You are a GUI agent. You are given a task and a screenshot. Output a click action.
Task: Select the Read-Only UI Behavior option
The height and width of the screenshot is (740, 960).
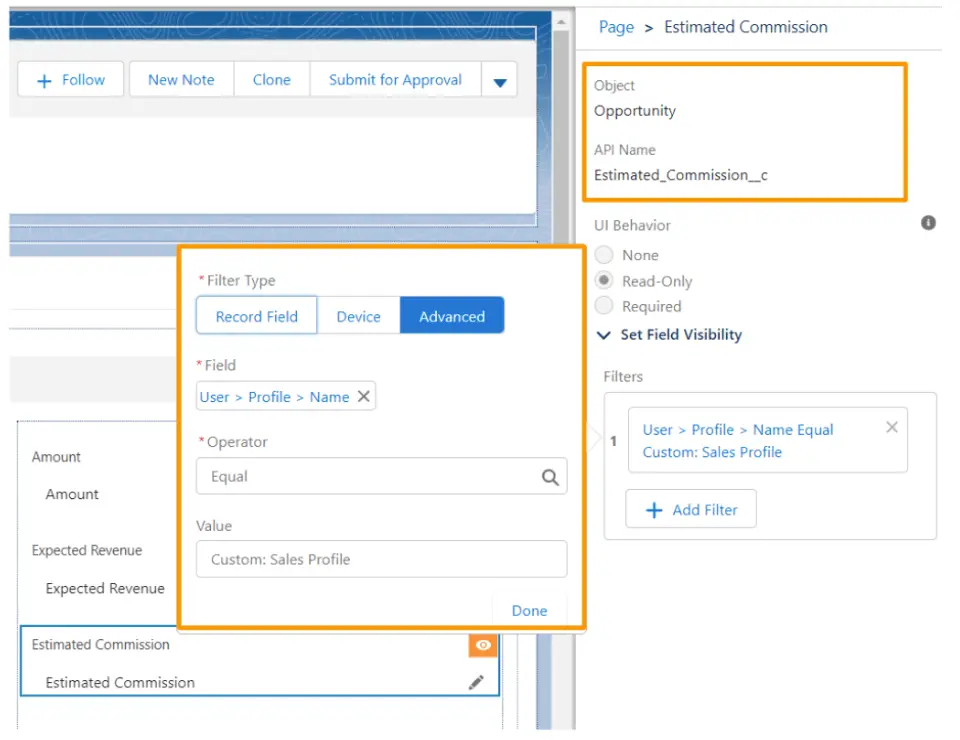coord(606,281)
